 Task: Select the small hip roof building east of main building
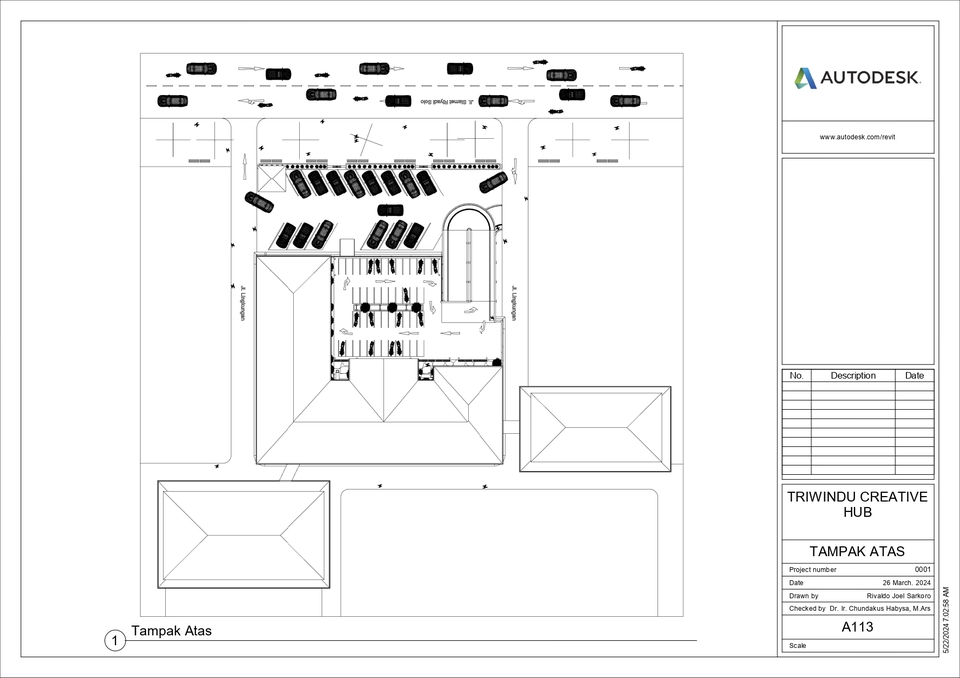(595, 429)
